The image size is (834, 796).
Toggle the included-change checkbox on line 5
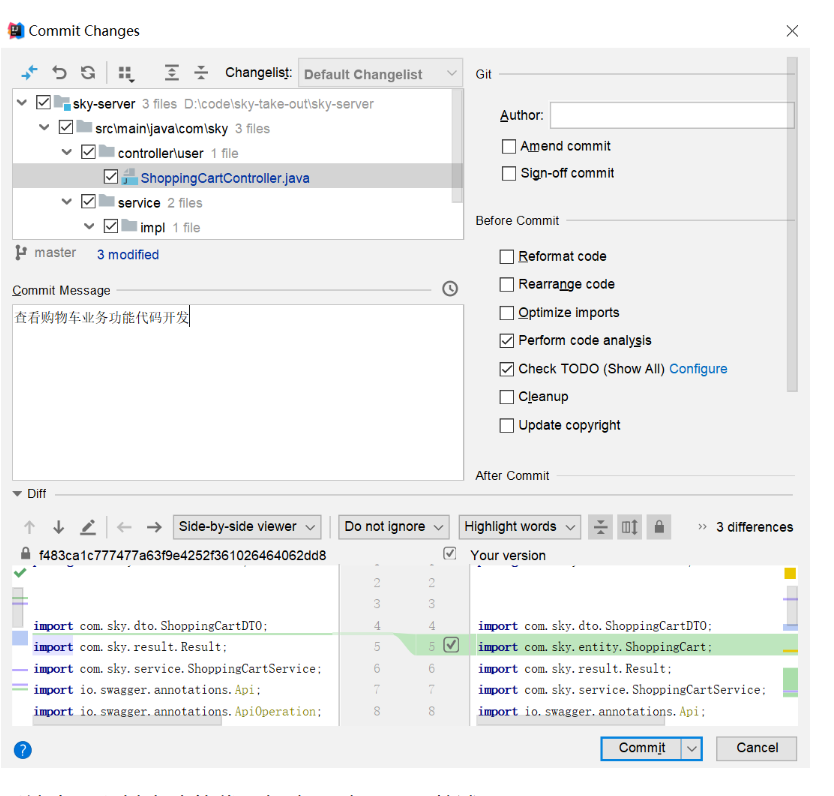pos(451,645)
